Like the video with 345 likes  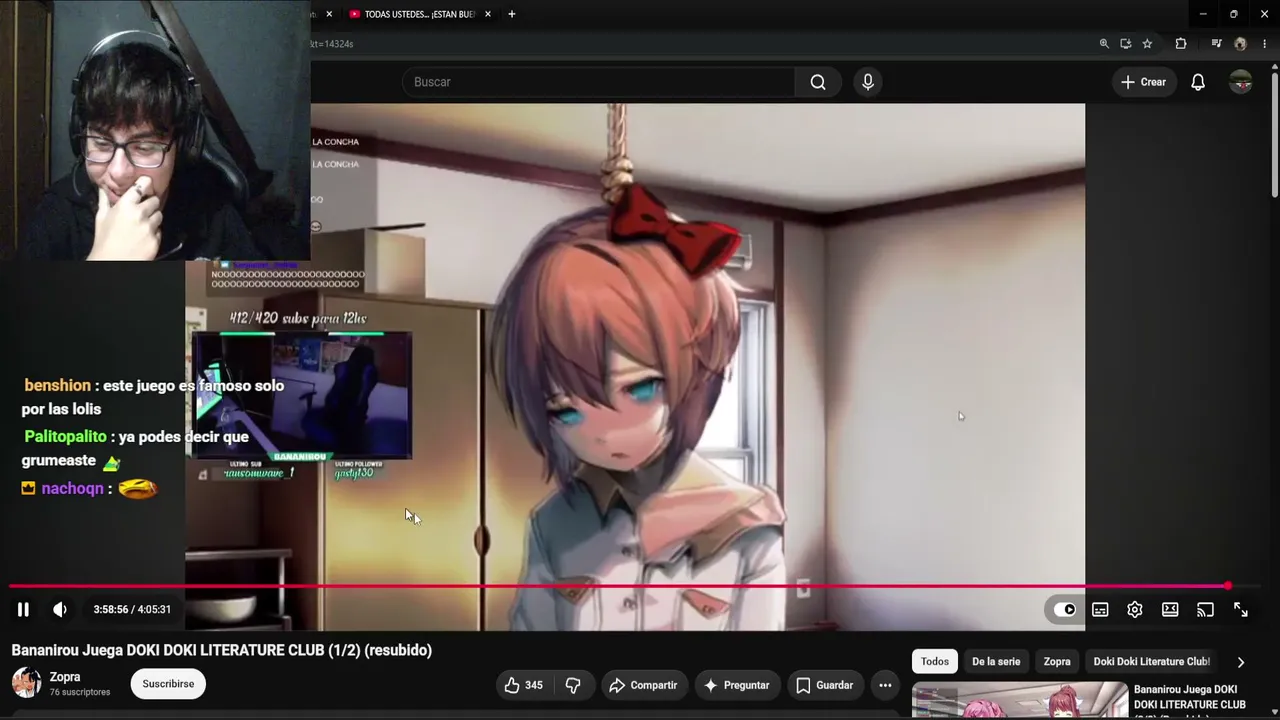523,685
